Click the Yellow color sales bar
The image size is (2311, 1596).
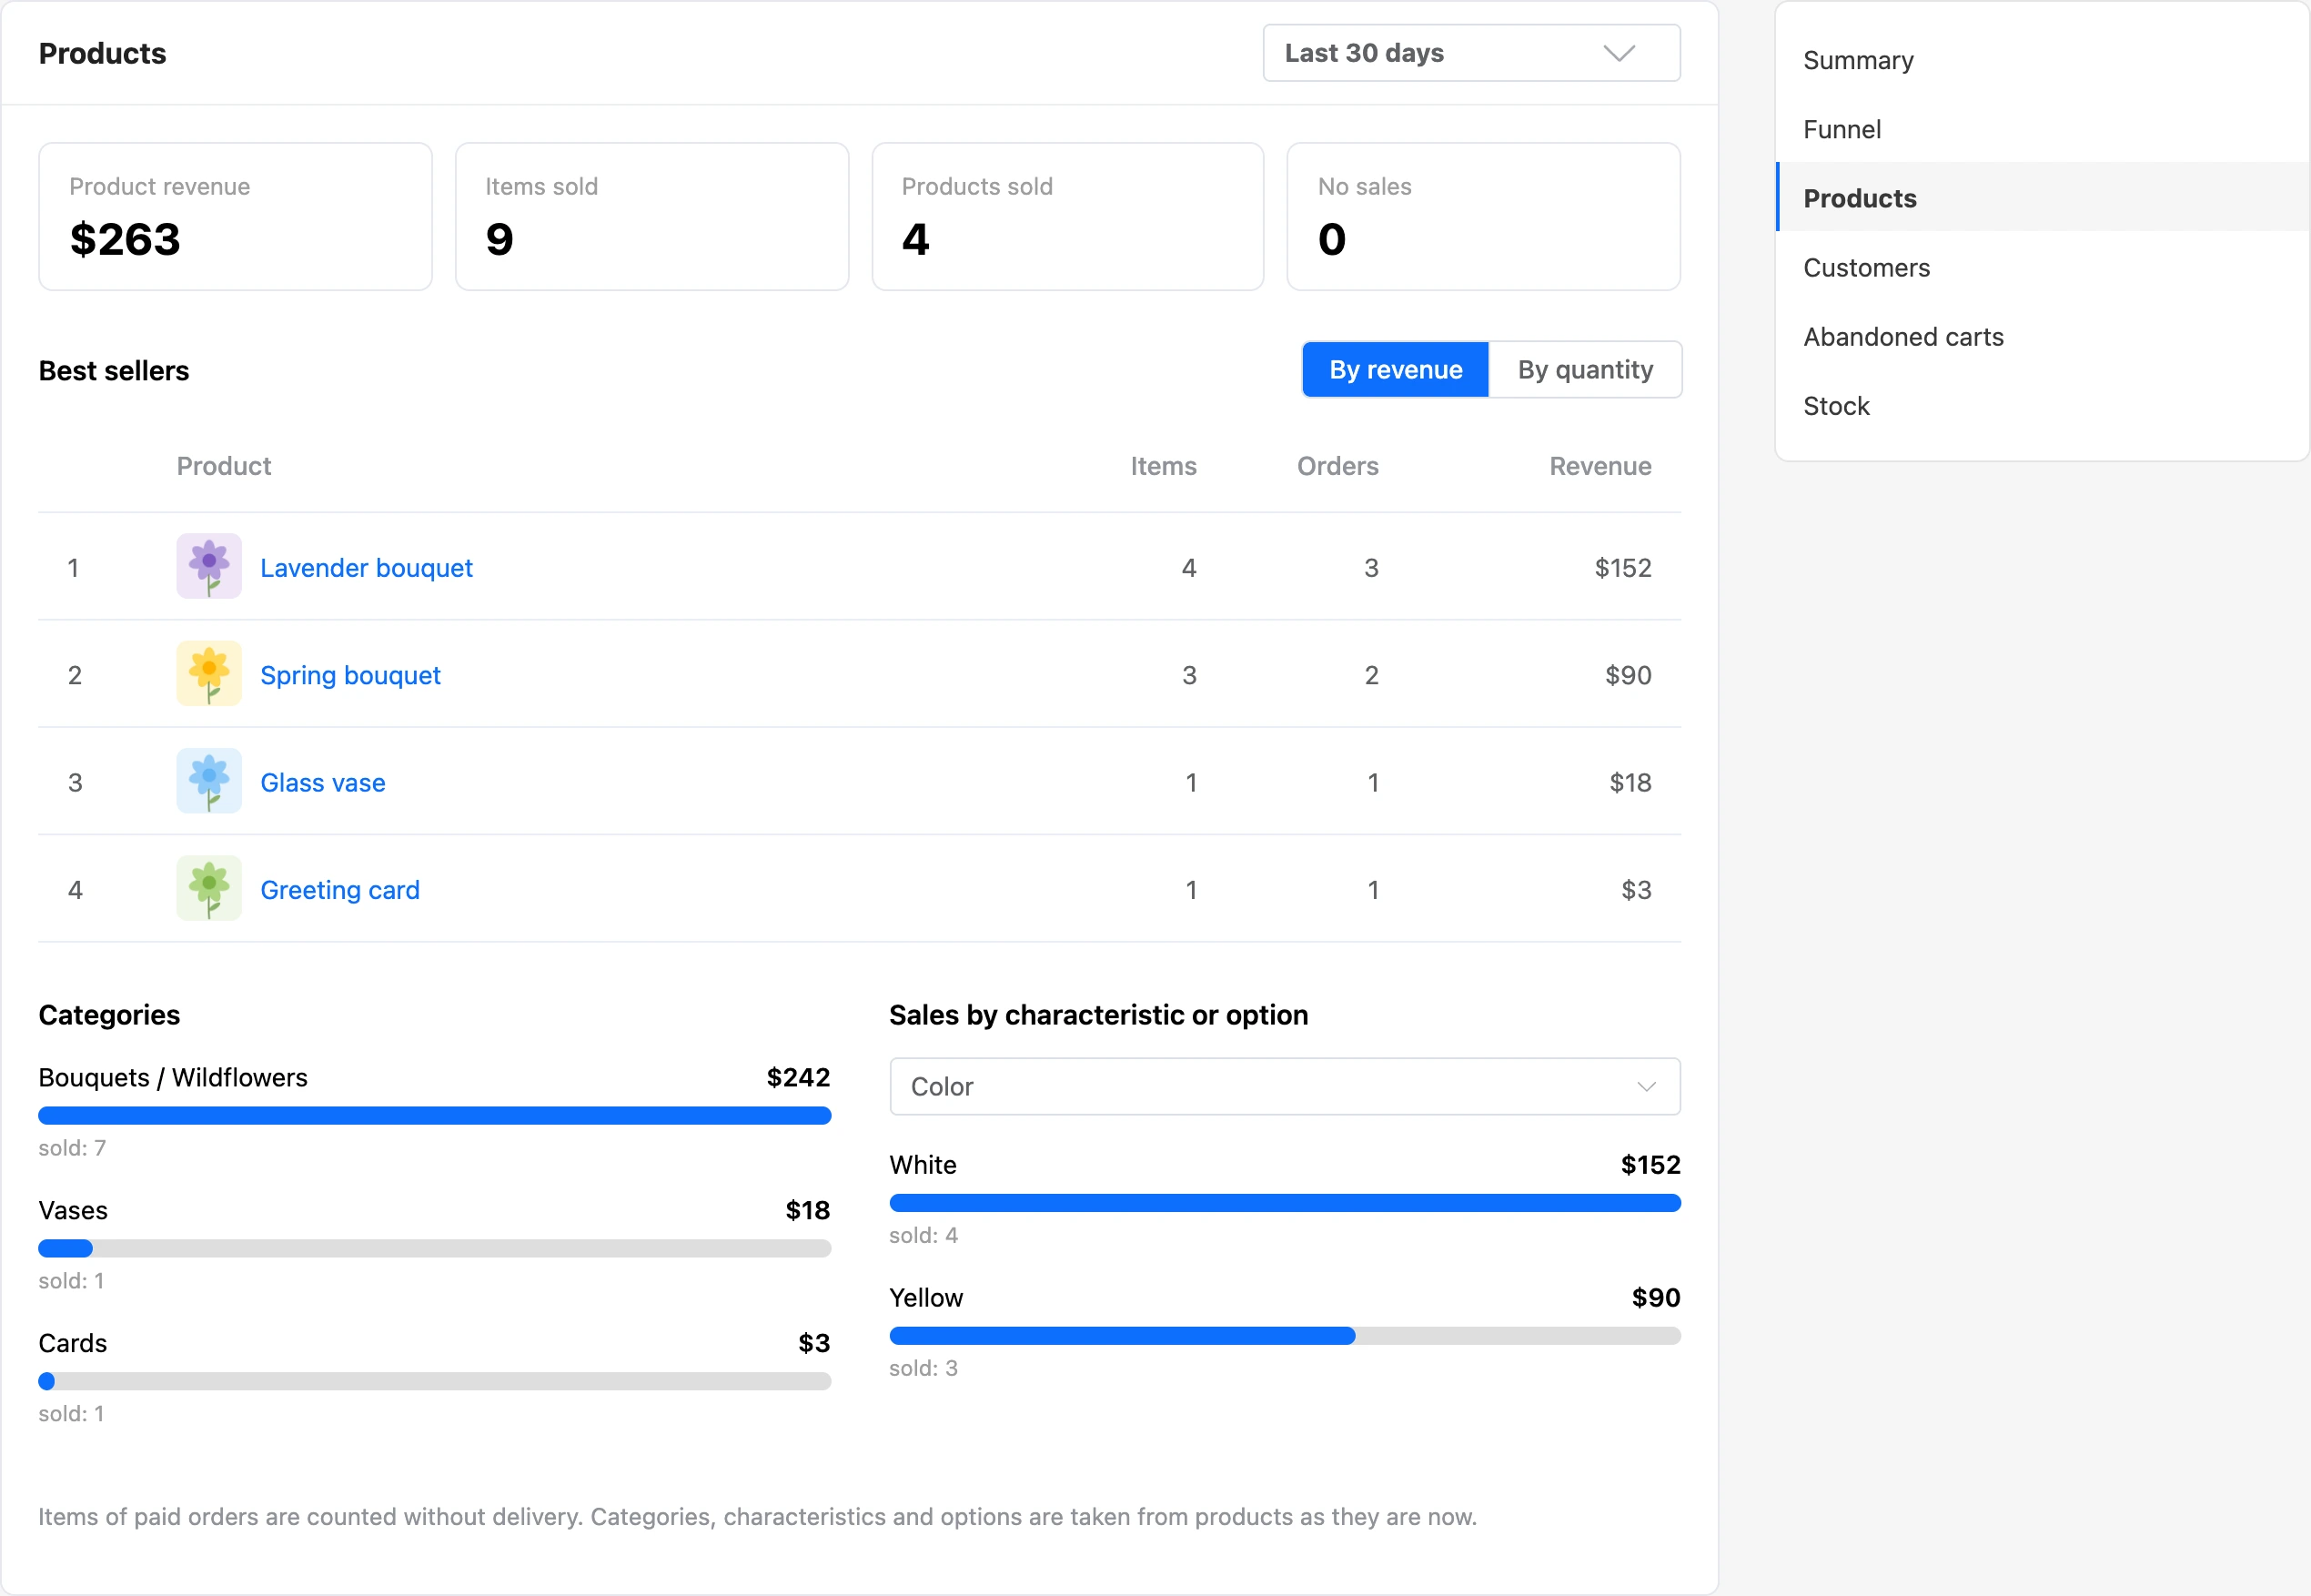(1284, 1335)
